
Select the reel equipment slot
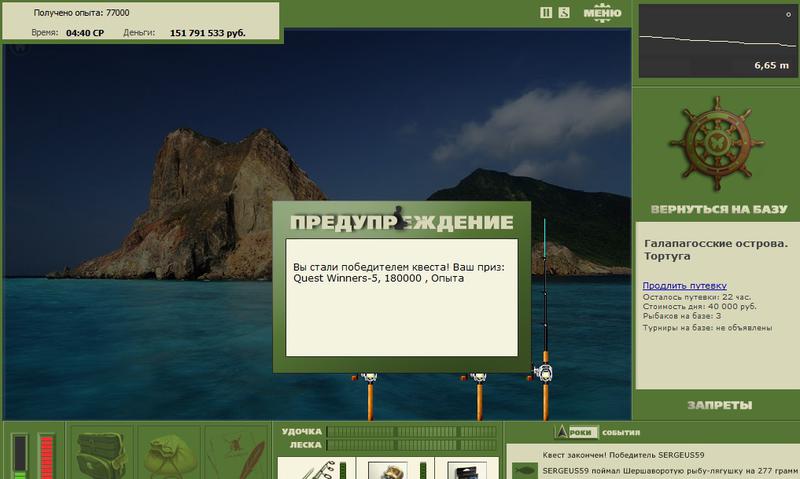pos(395,468)
